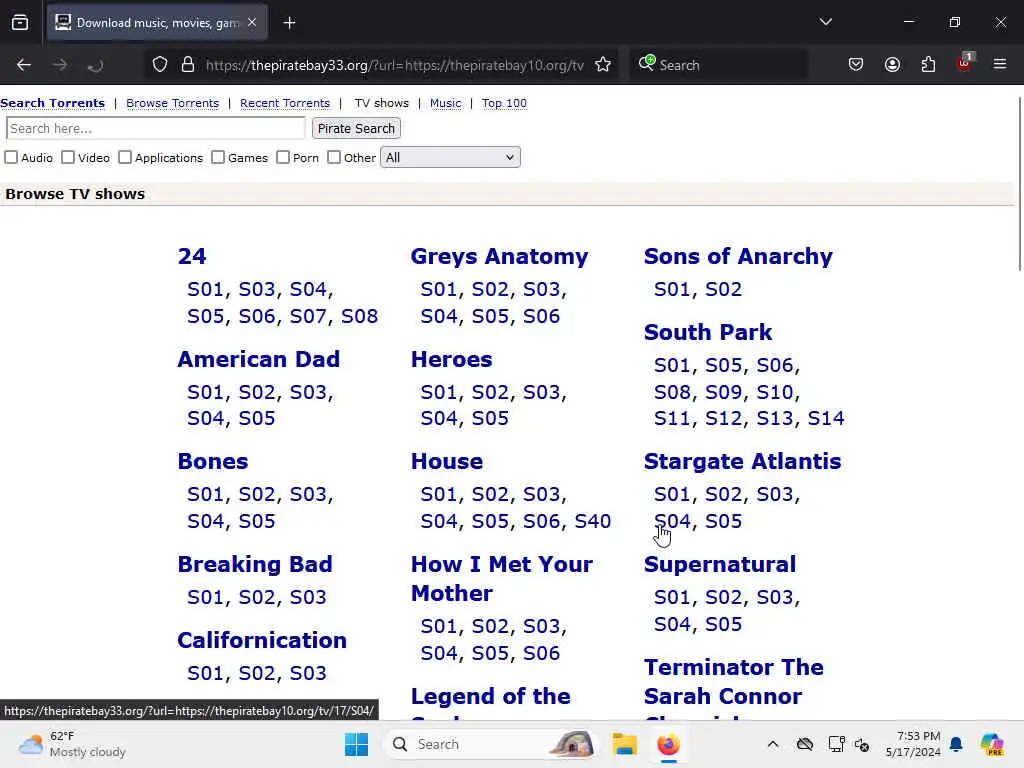
Task: Open the weather widget on taskbar
Action: pyautogui.click(x=73, y=744)
